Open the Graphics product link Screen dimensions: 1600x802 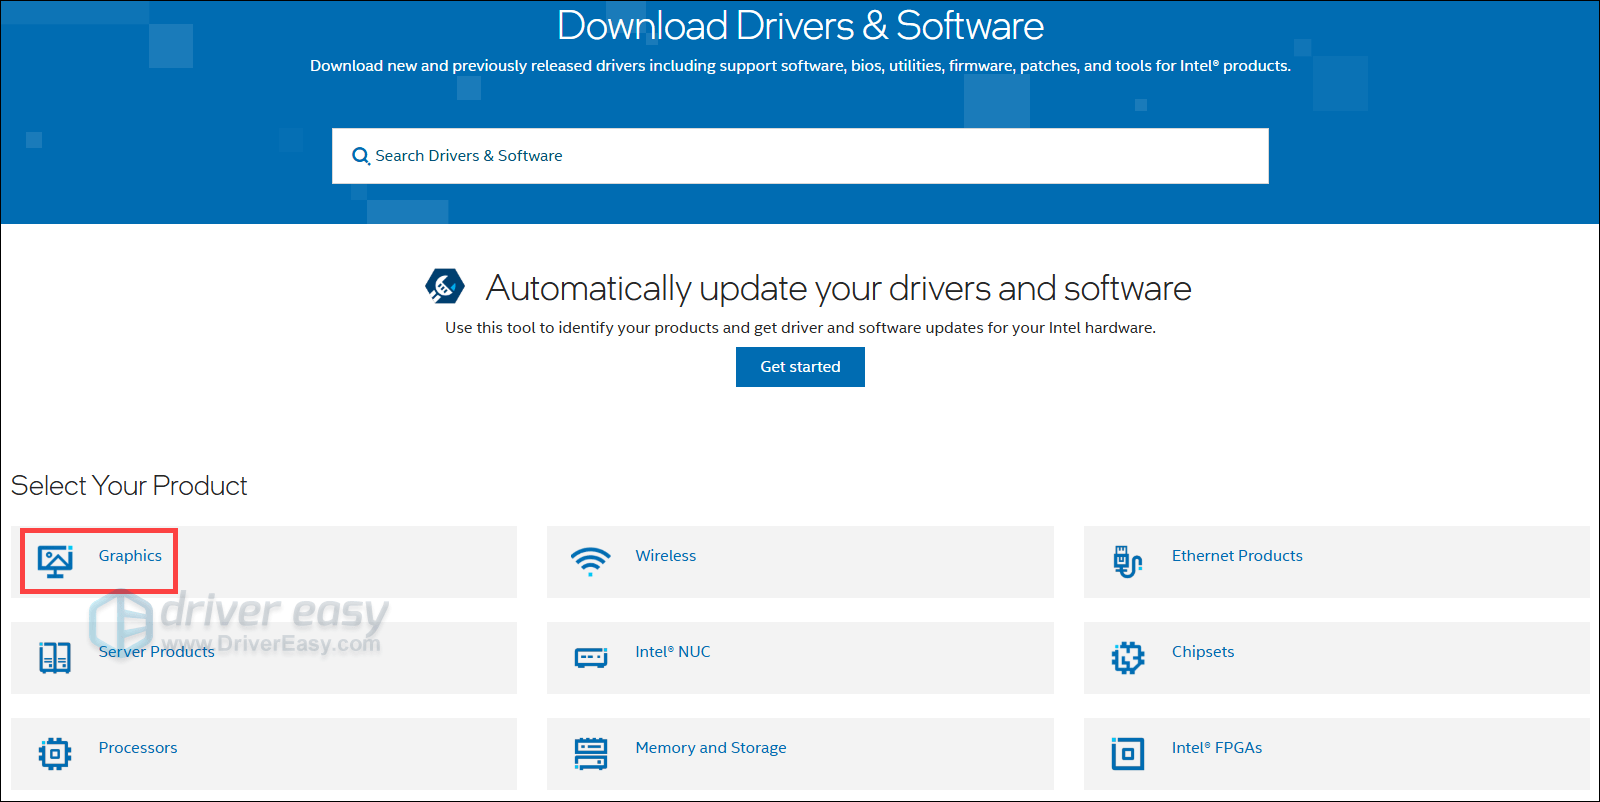130,556
